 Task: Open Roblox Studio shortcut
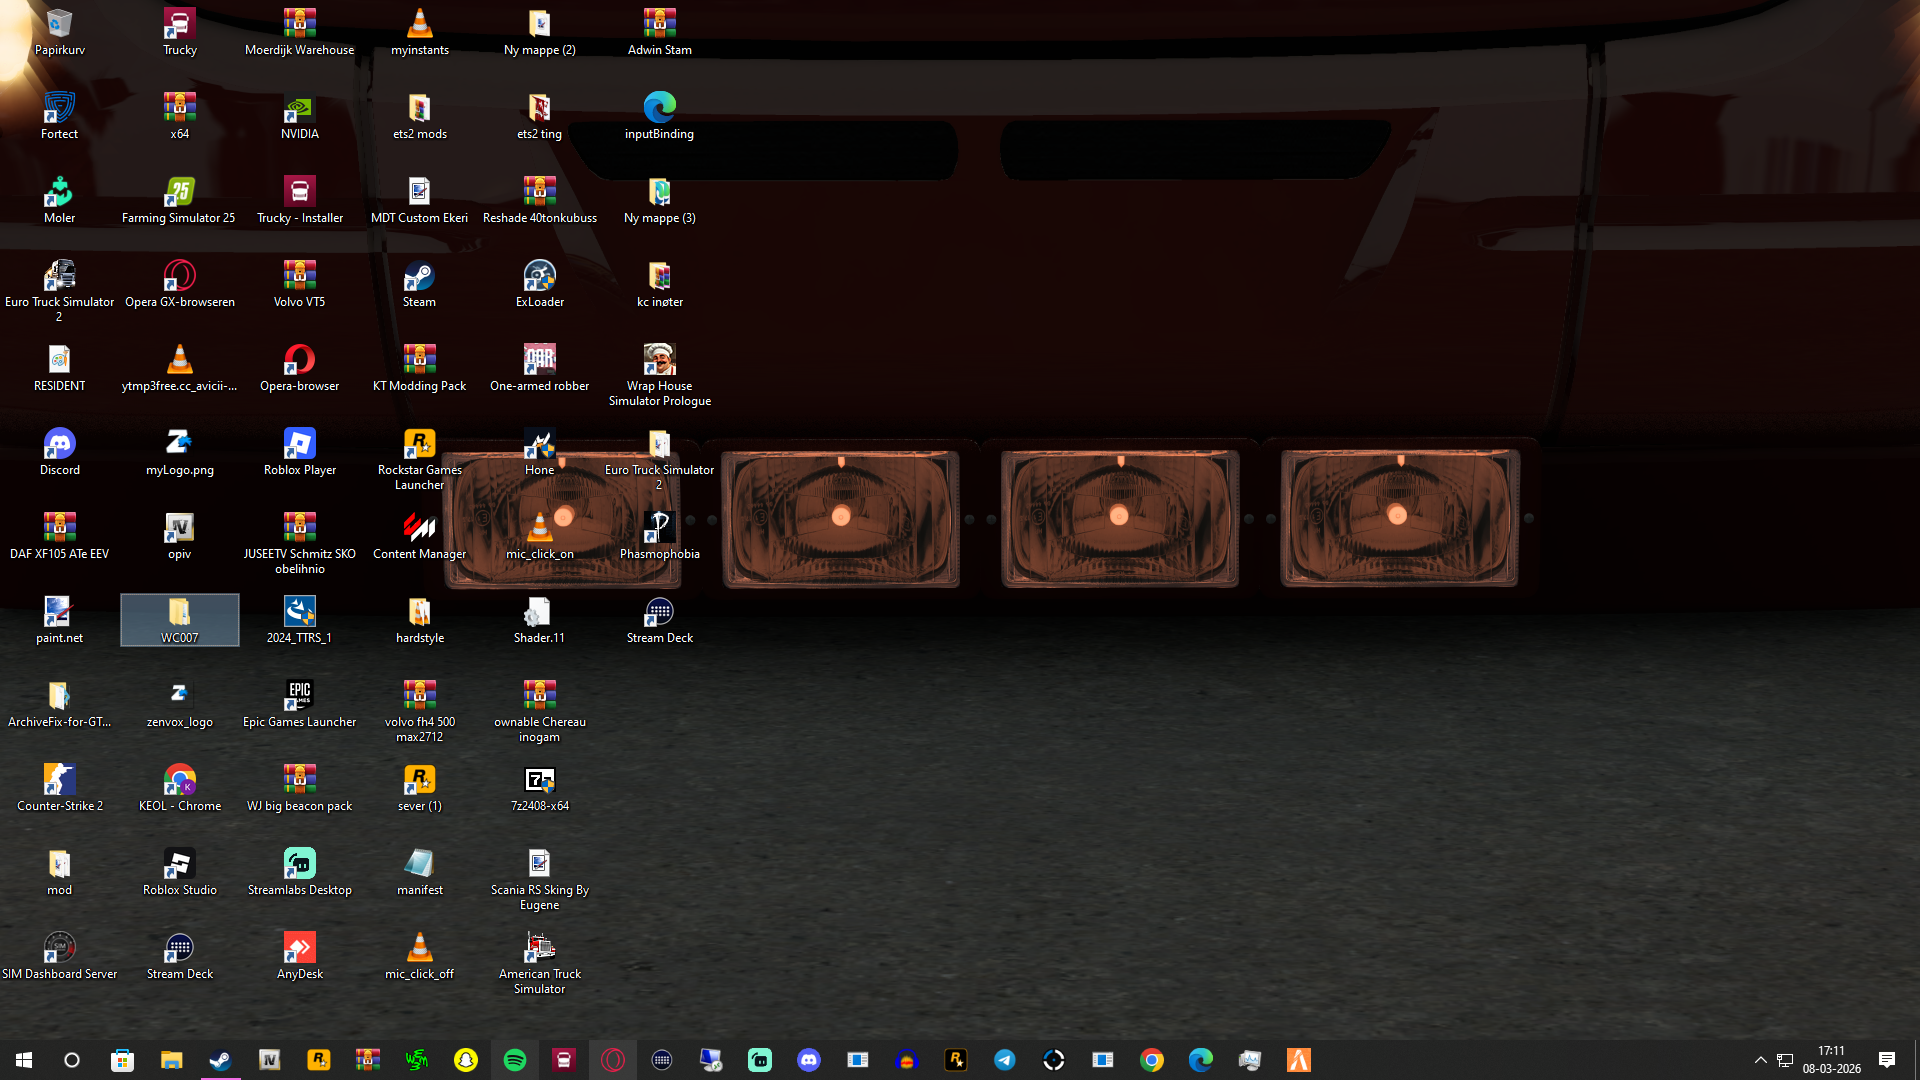179,865
